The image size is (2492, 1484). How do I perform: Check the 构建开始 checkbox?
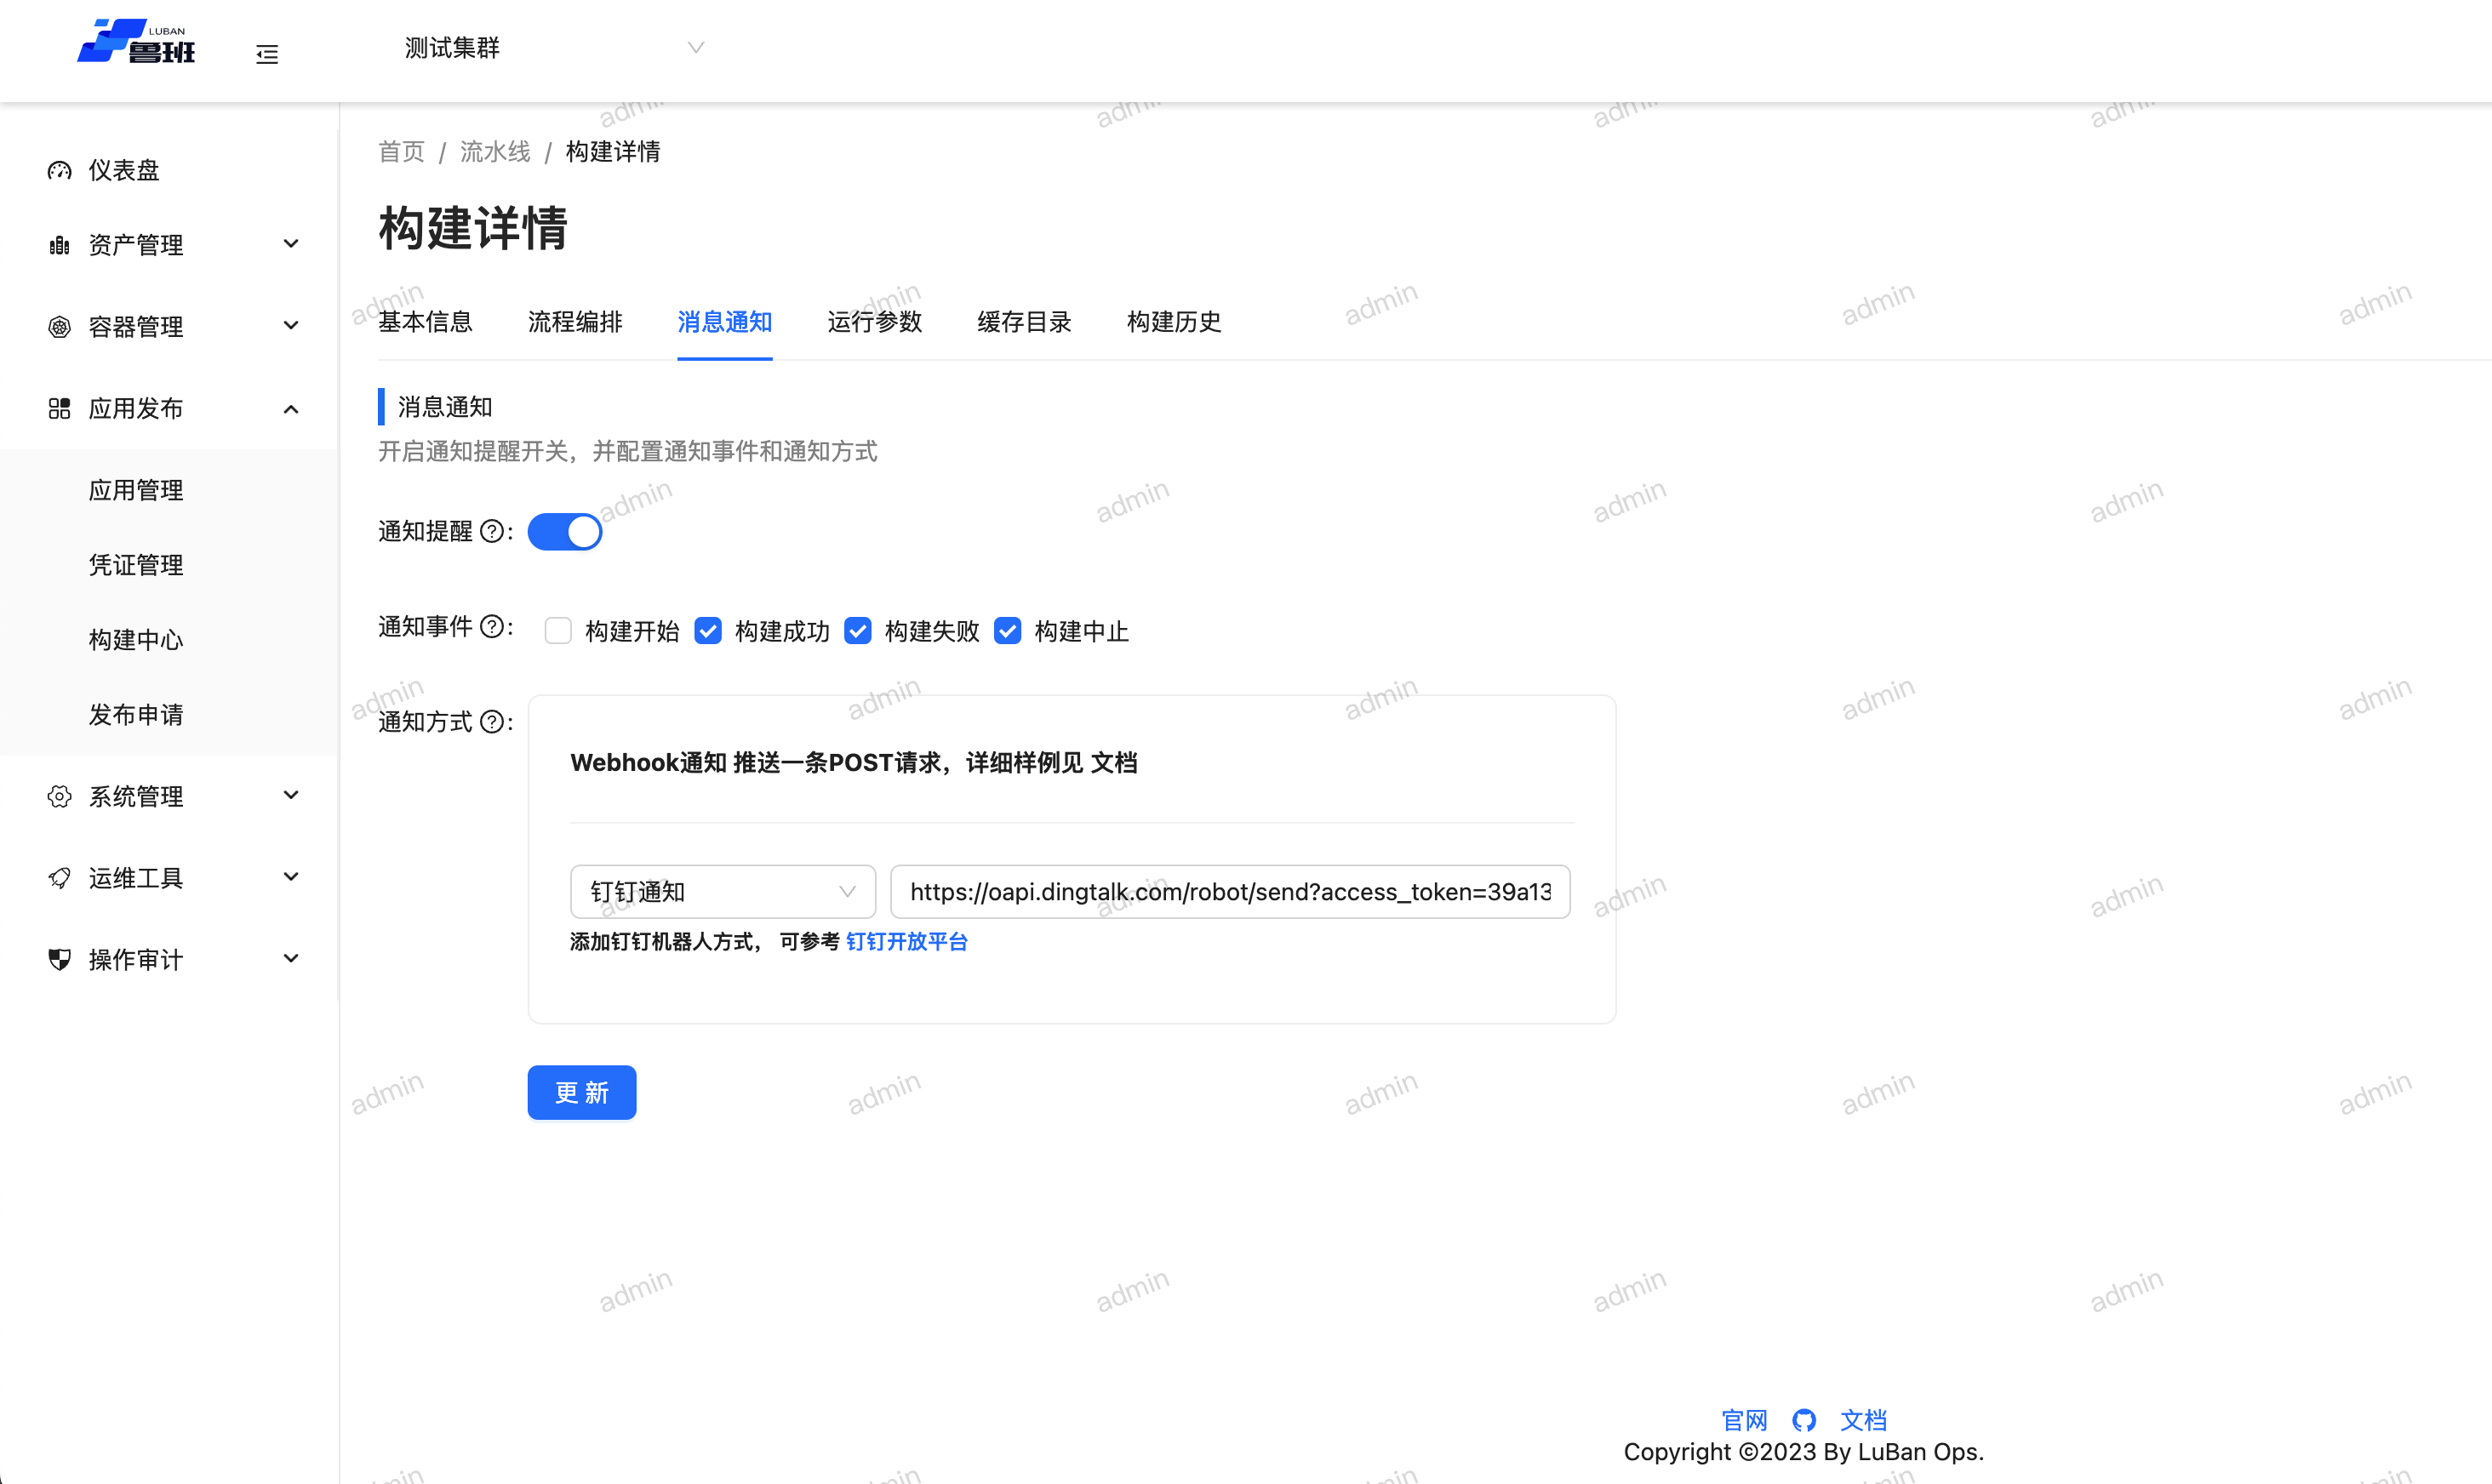[x=558, y=631]
